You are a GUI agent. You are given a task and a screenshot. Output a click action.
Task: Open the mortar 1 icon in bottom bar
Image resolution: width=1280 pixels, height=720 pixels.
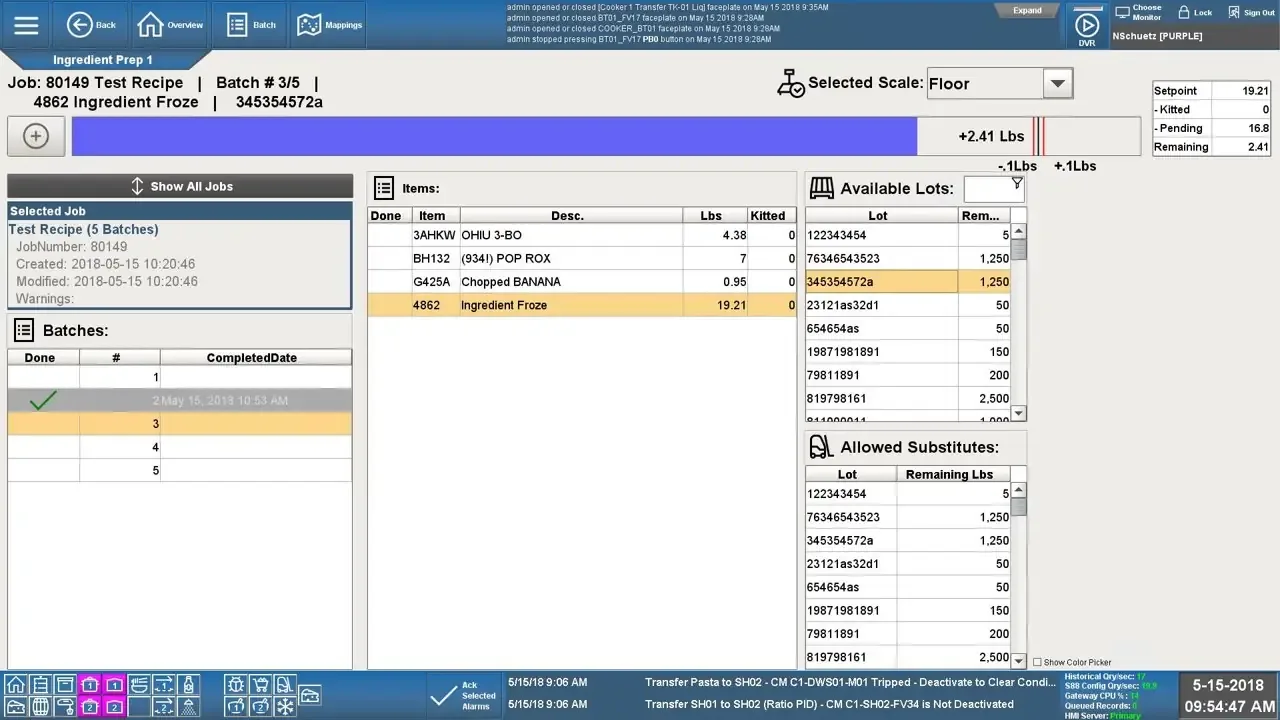(236, 706)
